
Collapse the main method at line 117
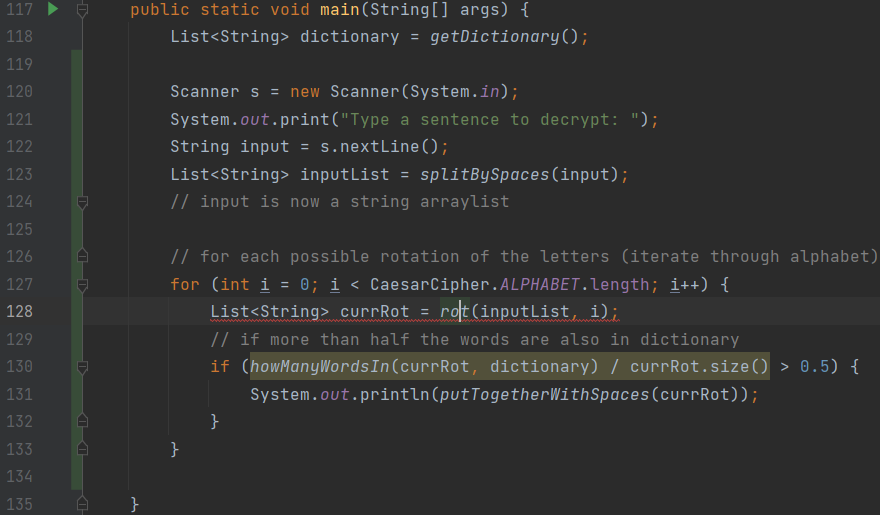82,10
